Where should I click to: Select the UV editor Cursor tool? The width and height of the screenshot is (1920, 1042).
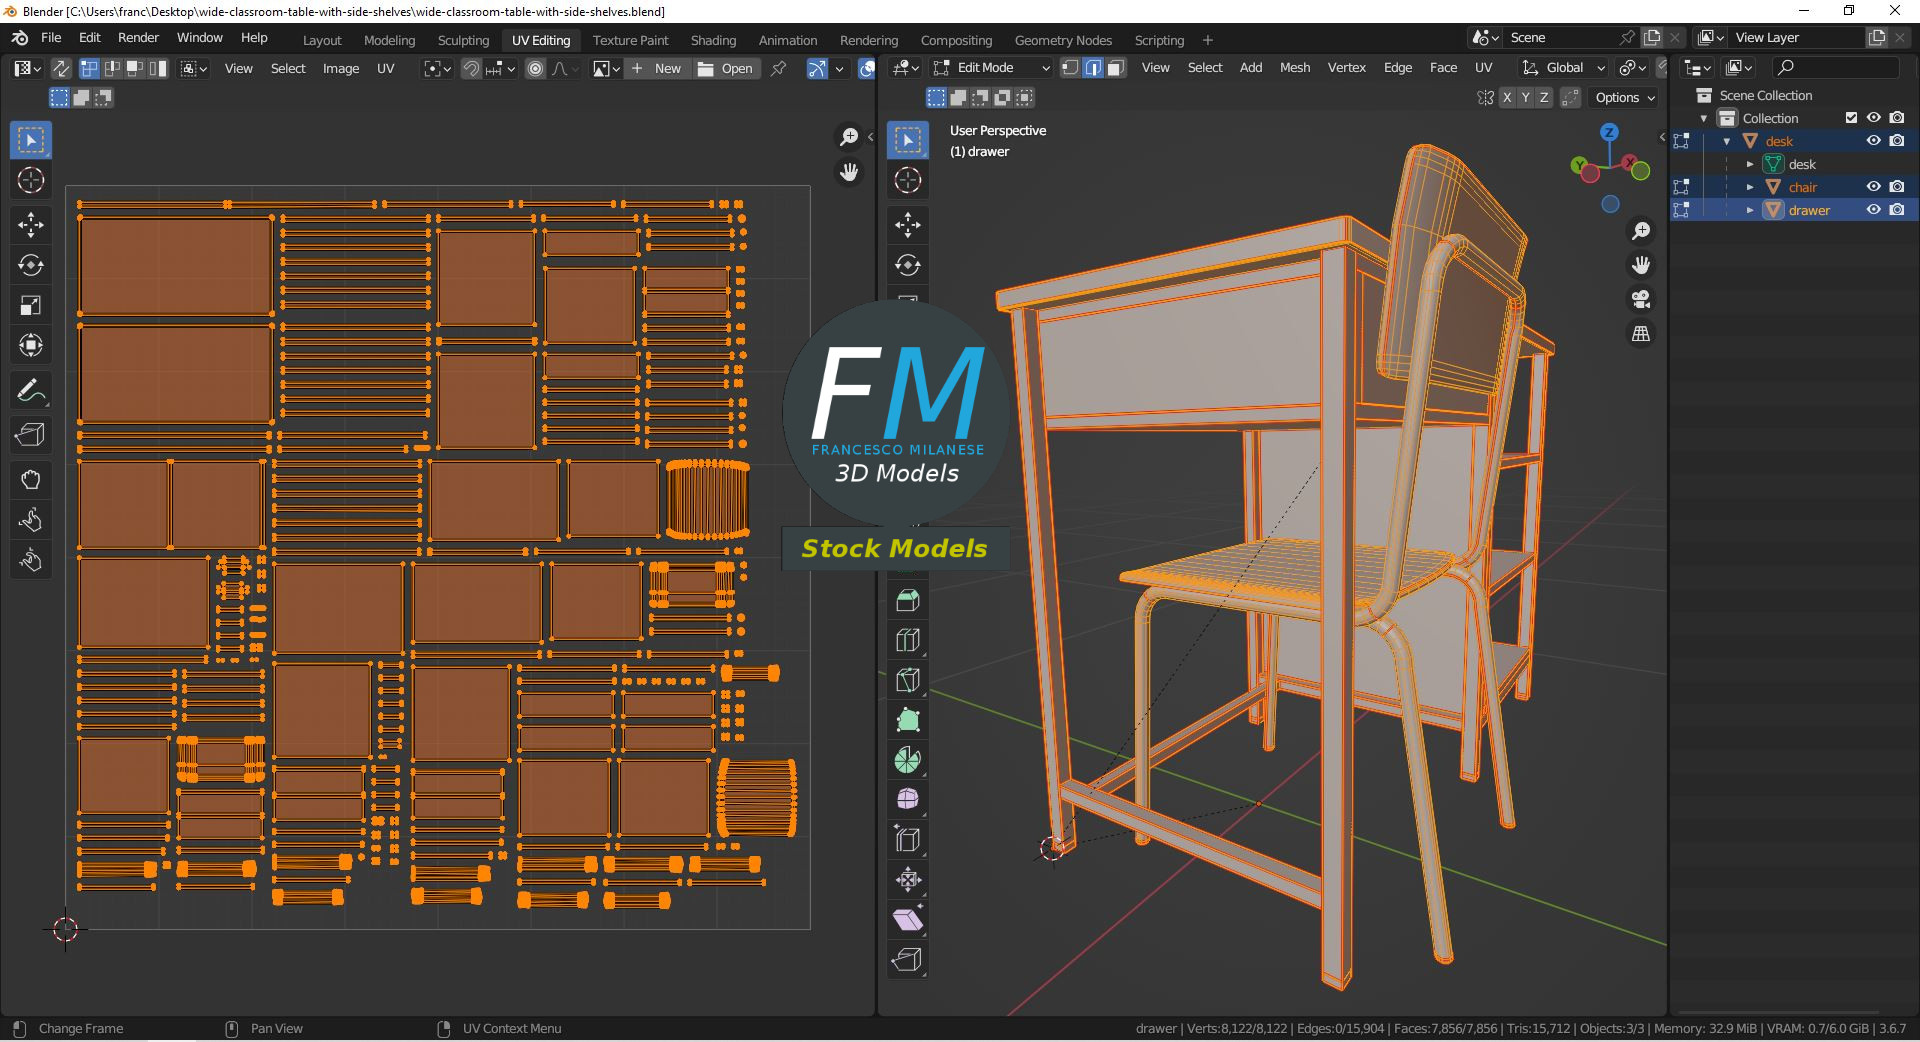coord(31,181)
